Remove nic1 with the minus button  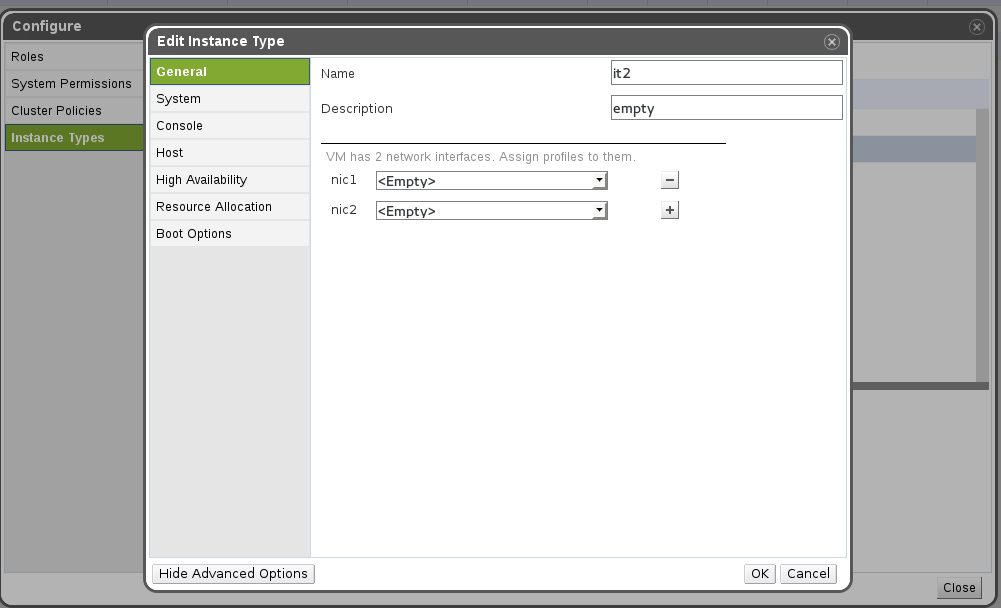[670, 180]
